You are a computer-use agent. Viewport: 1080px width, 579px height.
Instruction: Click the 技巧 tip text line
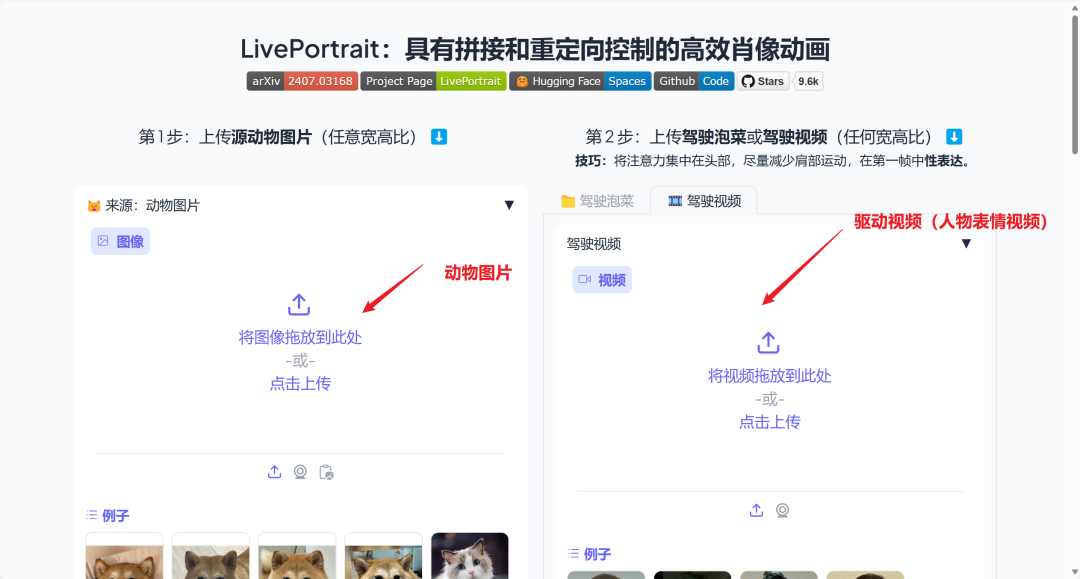point(772,161)
